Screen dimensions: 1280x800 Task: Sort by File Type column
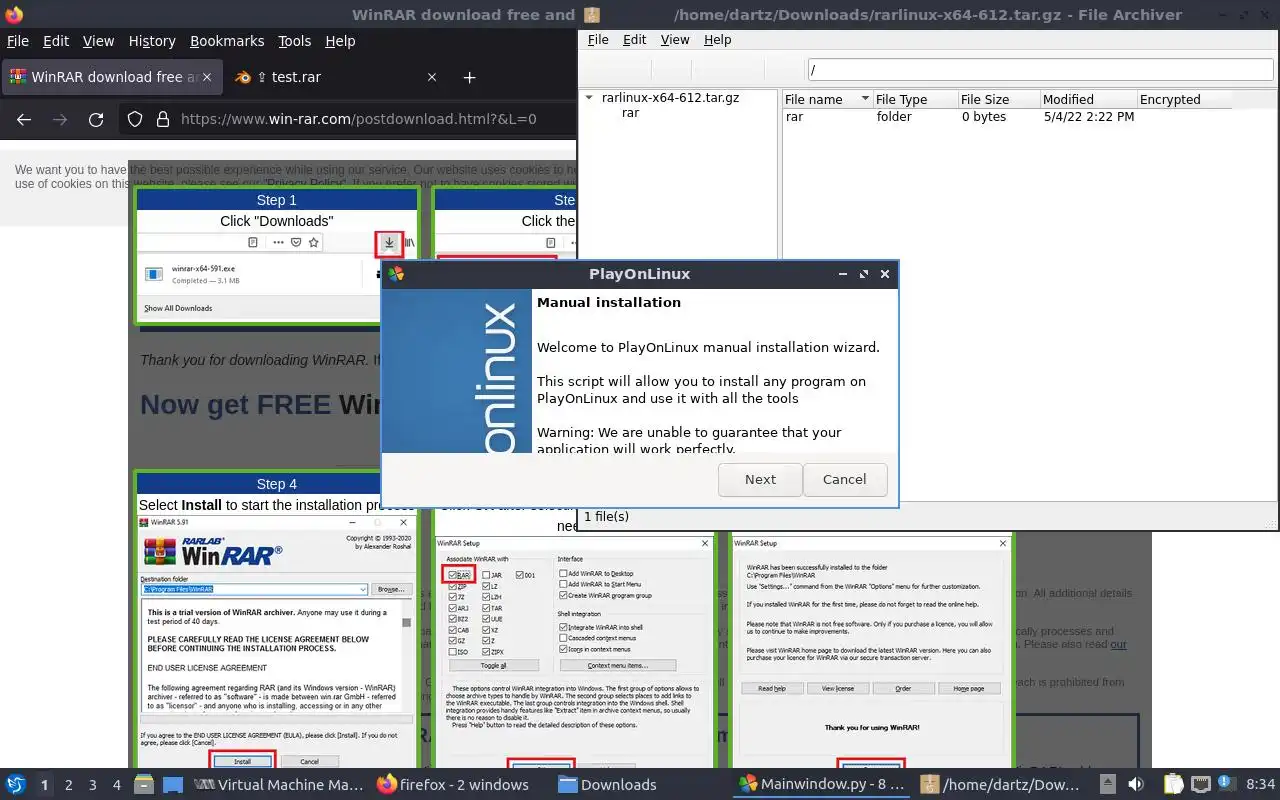pyautogui.click(x=914, y=99)
